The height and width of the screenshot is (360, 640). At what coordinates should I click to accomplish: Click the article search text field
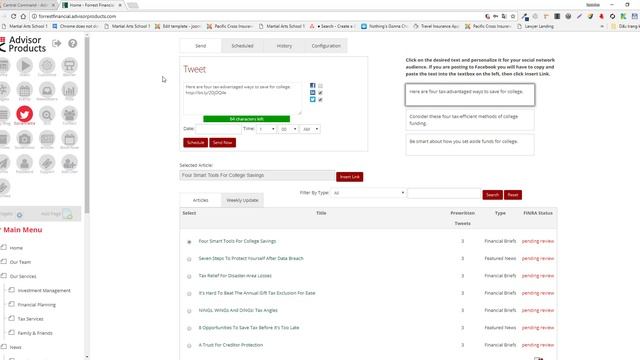[x=444, y=193]
